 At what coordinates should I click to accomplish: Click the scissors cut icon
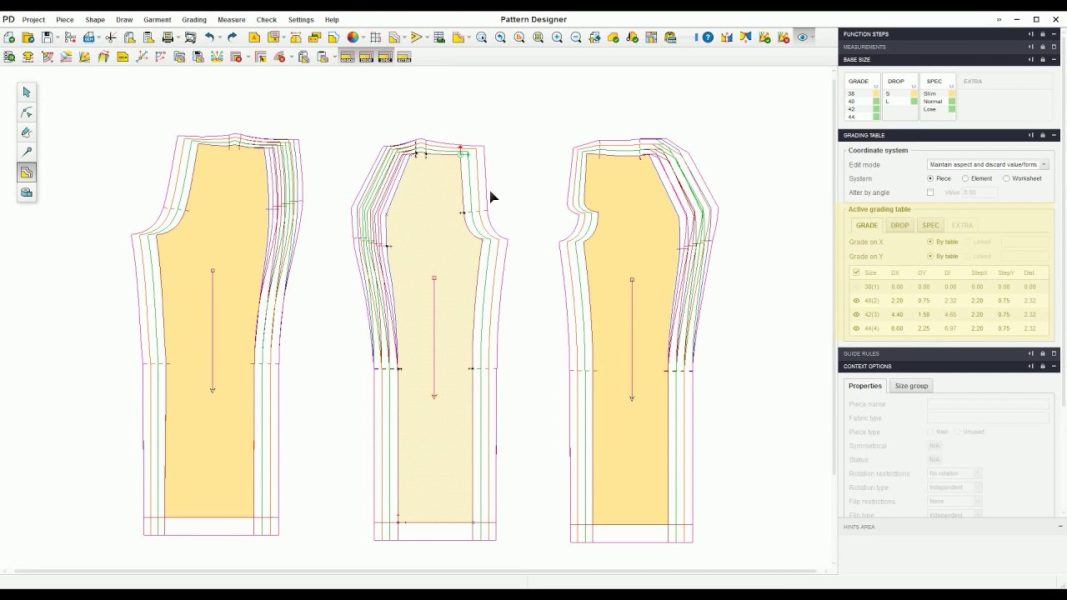110,37
